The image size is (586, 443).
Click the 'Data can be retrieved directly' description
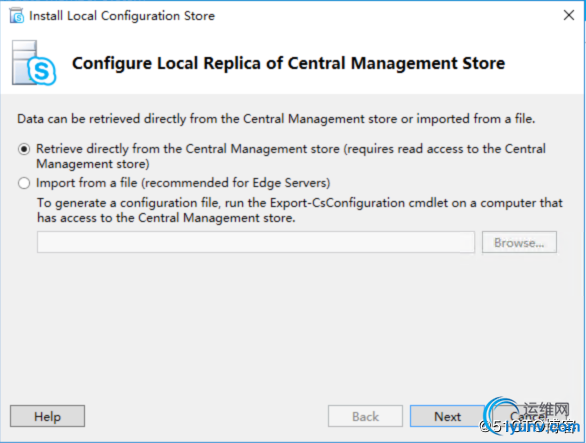pos(276,119)
